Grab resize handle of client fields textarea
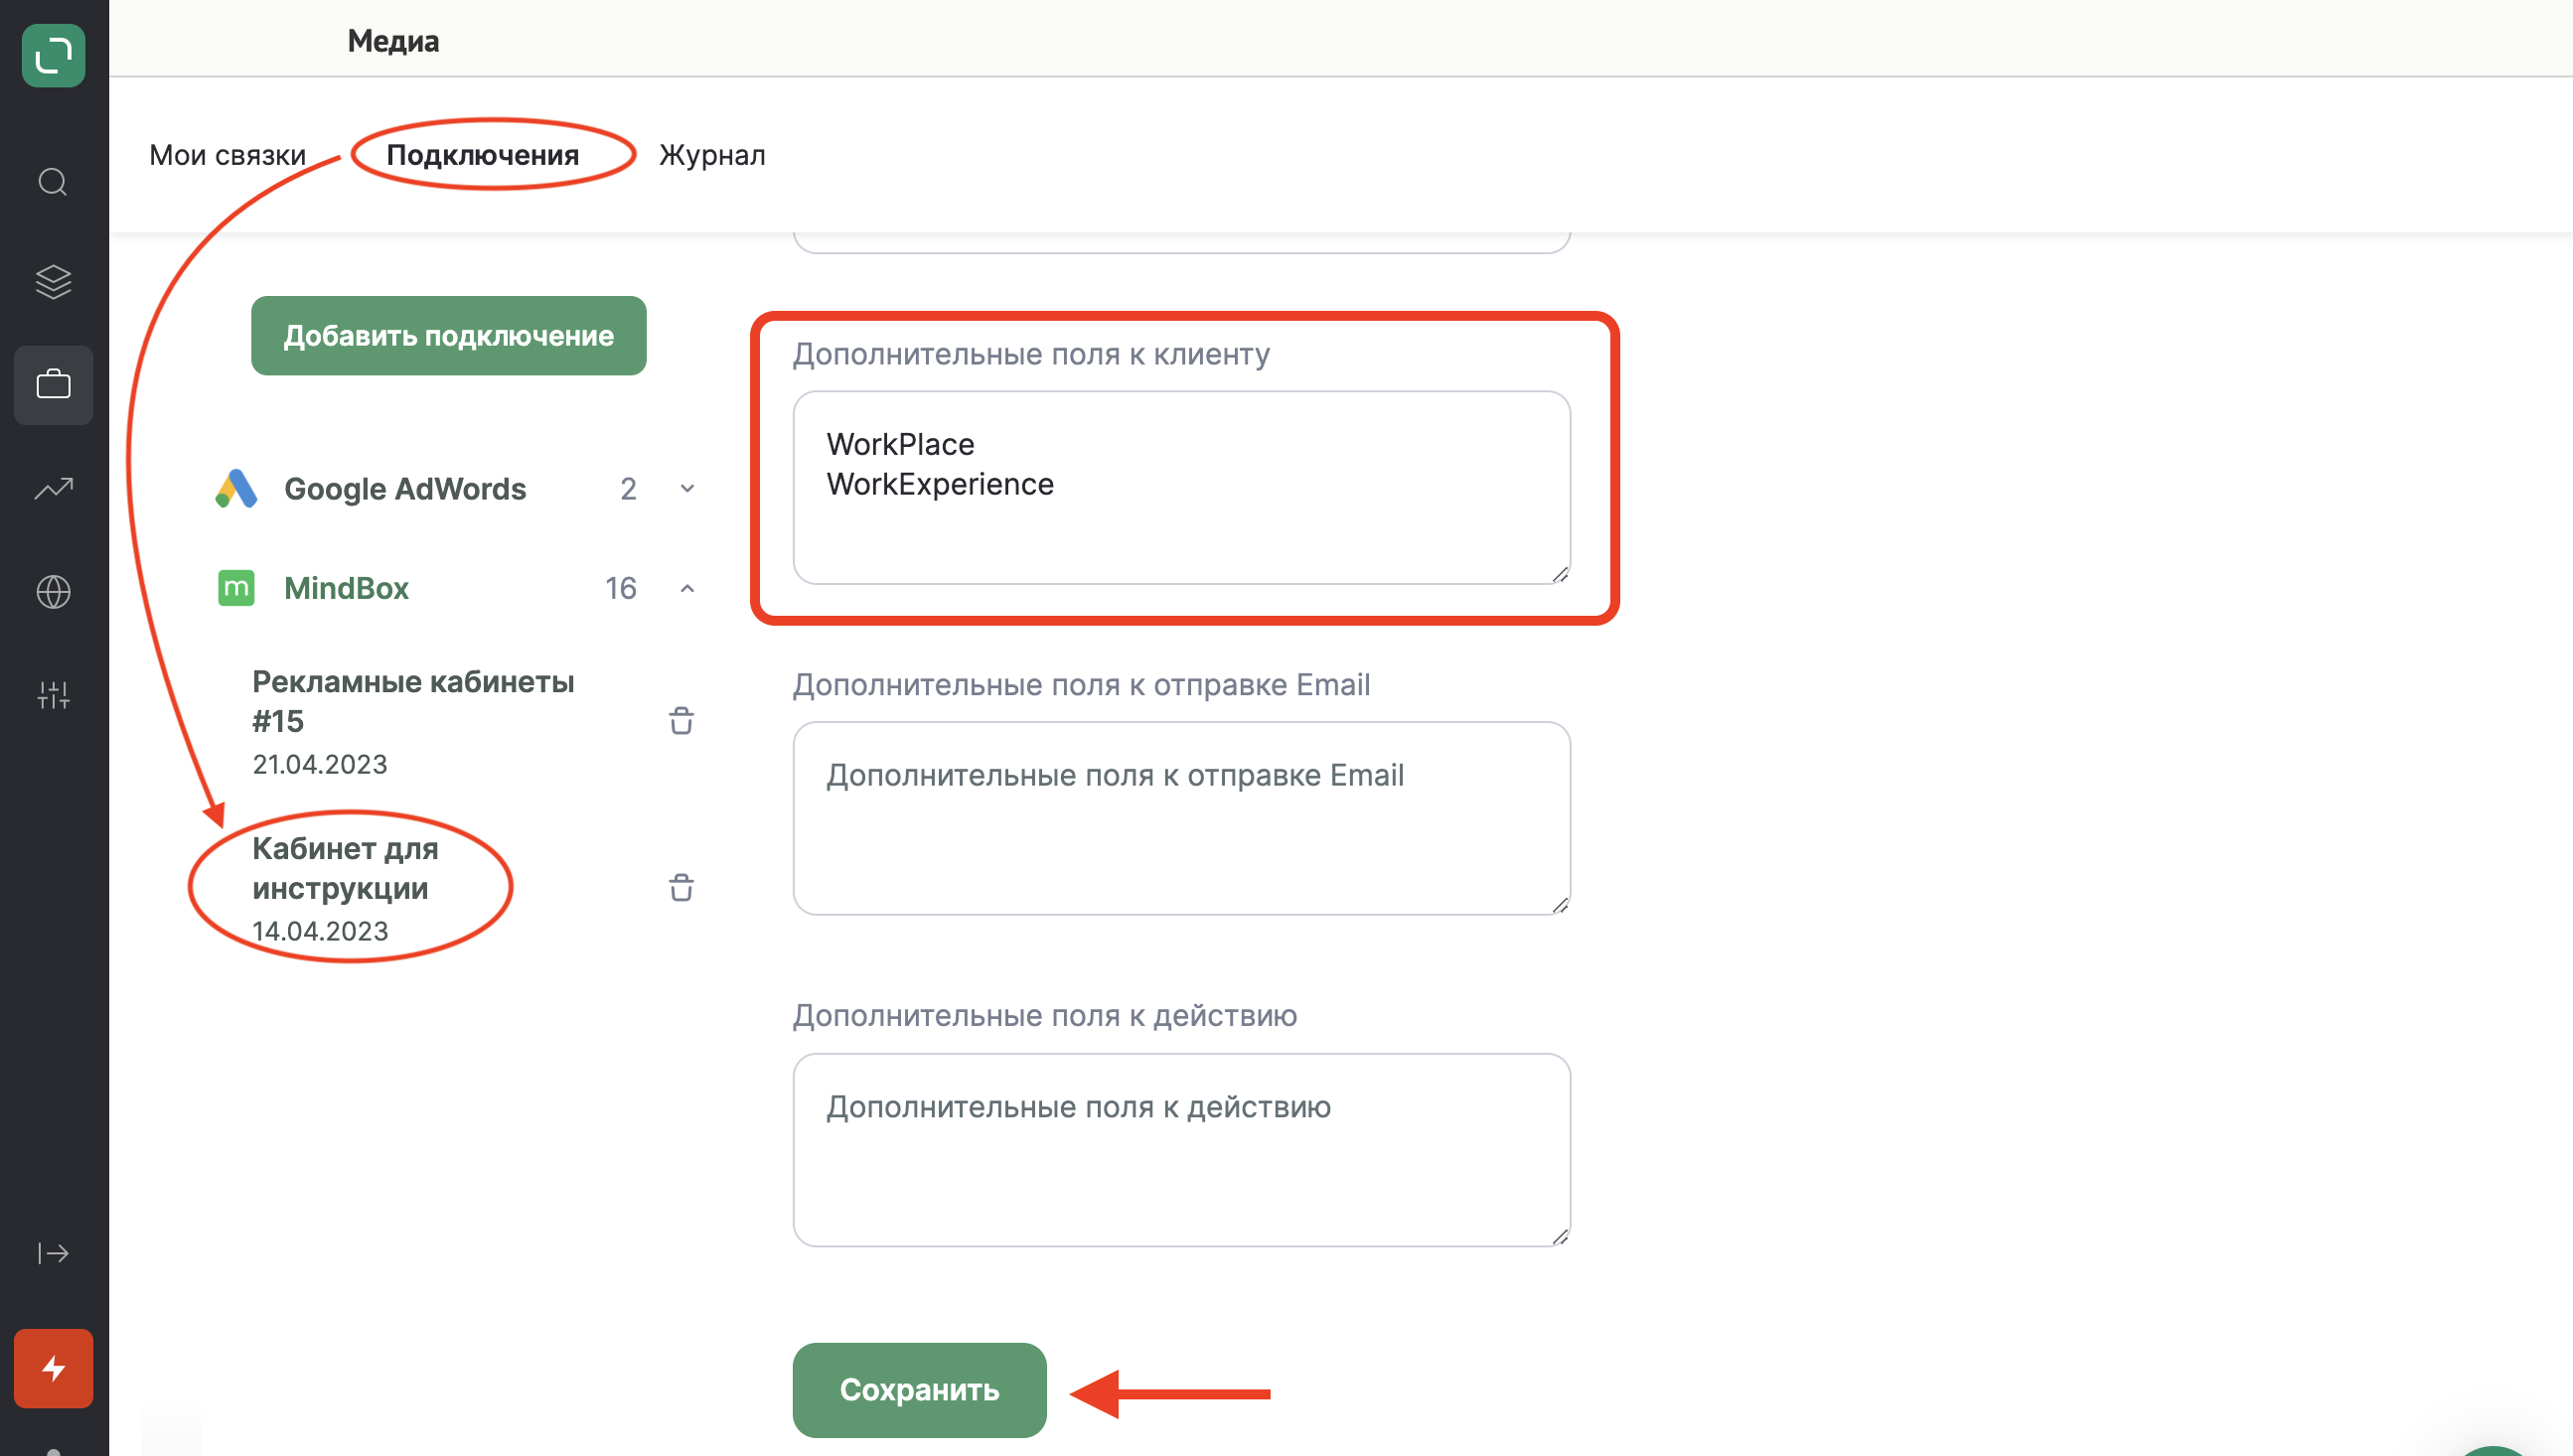The height and width of the screenshot is (1456, 2573). click(1560, 574)
